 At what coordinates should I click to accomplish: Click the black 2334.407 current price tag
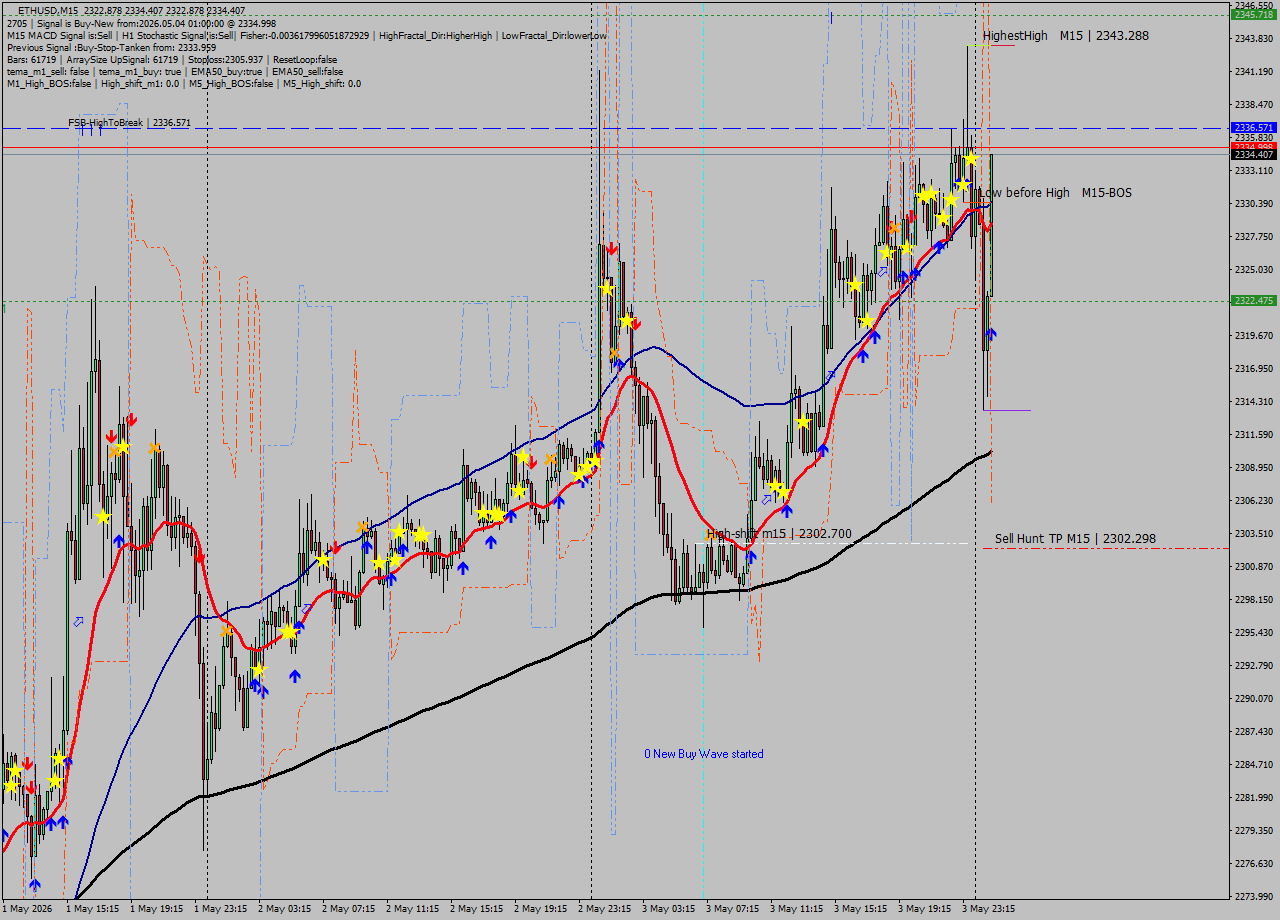1254,154
